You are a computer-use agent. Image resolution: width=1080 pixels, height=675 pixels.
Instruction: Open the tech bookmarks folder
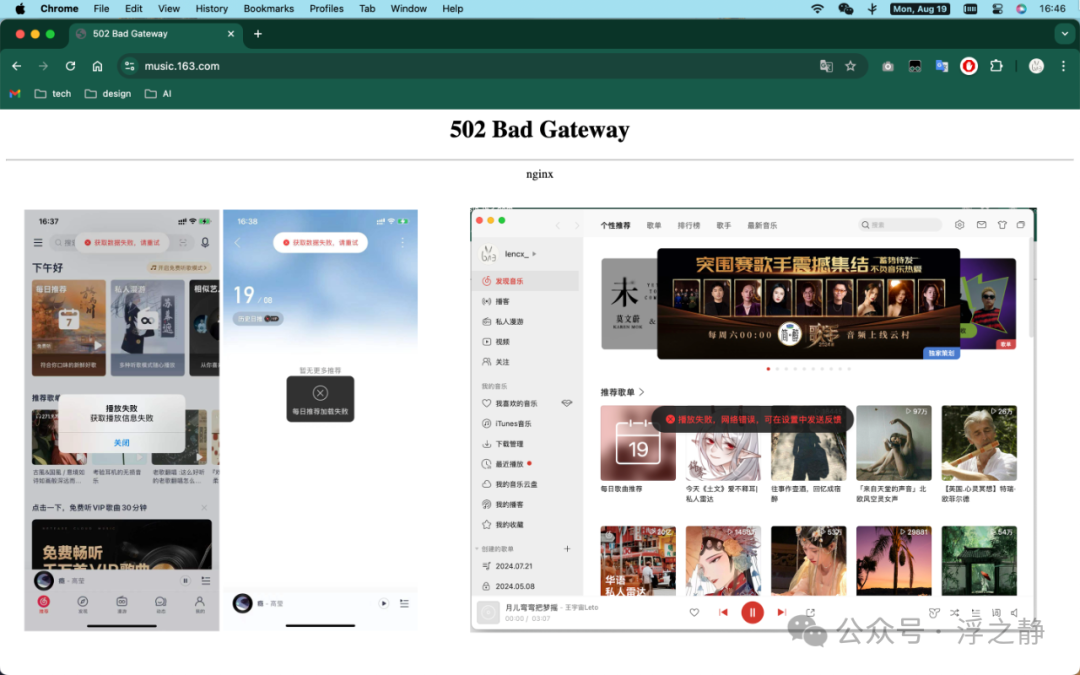[53, 94]
